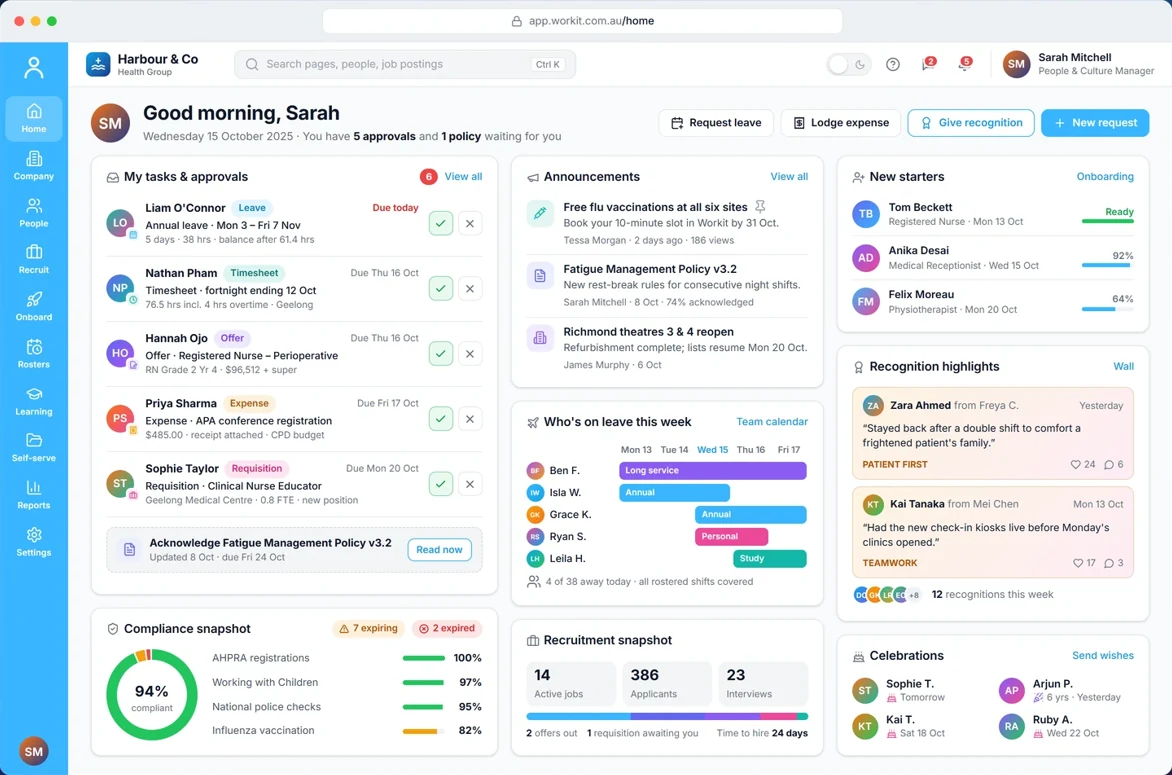Image resolution: width=1172 pixels, height=775 pixels.
Task: Click Ben F.'s Long service bar
Action: tap(713, 470)
